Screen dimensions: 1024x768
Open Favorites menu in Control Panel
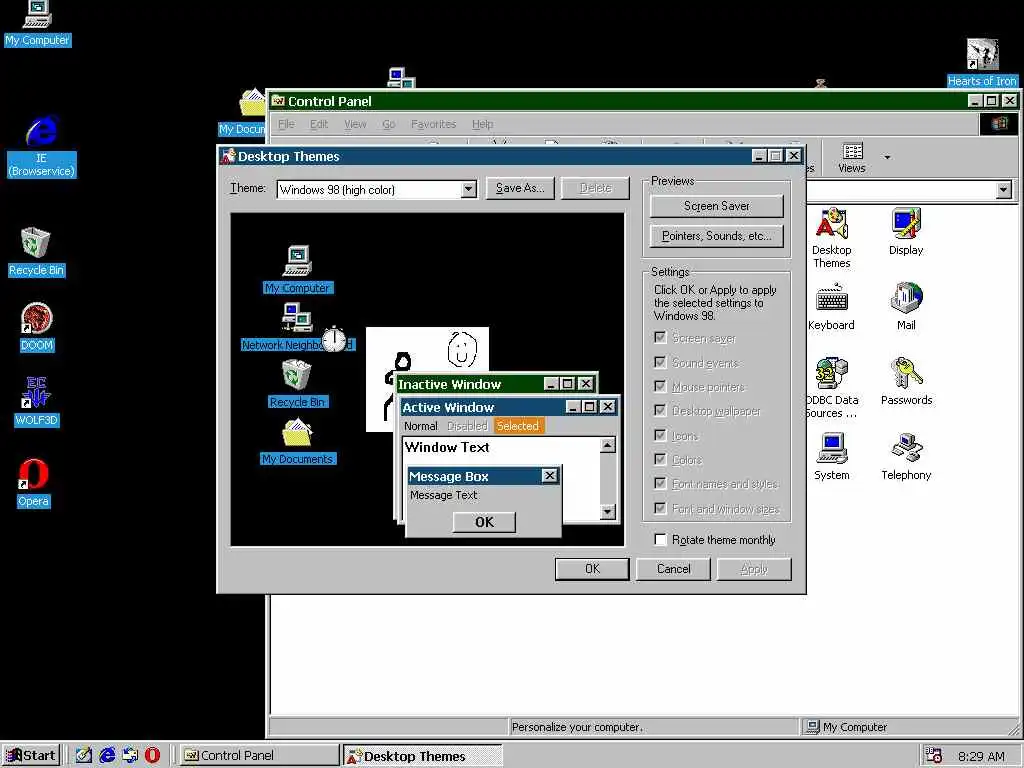433,124
